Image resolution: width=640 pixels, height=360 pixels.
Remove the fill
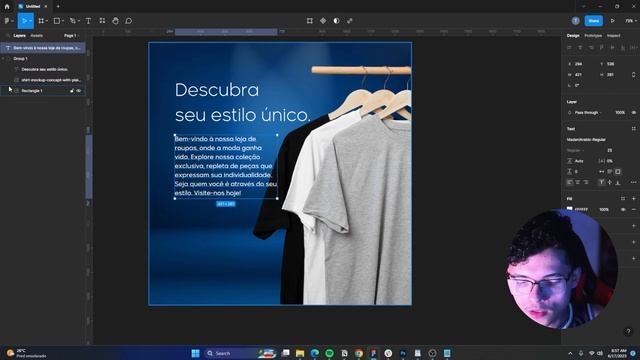[x=633, y=209]
